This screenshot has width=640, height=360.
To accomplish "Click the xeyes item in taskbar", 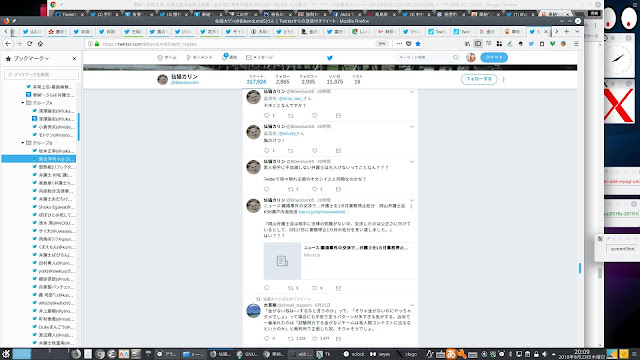I will pyautogui.click(x=380, y=354).
